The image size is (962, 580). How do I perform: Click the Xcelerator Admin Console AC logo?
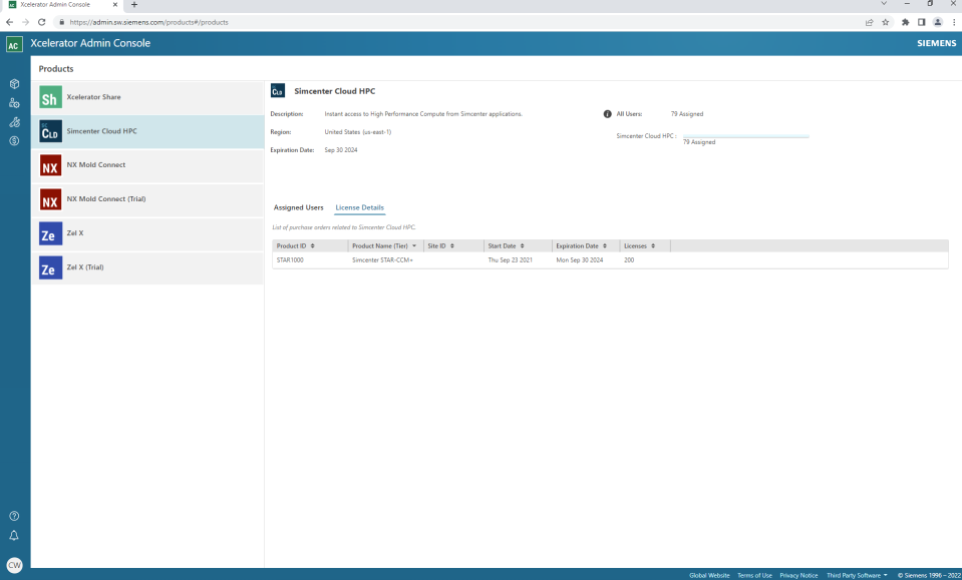coord(13,43)
